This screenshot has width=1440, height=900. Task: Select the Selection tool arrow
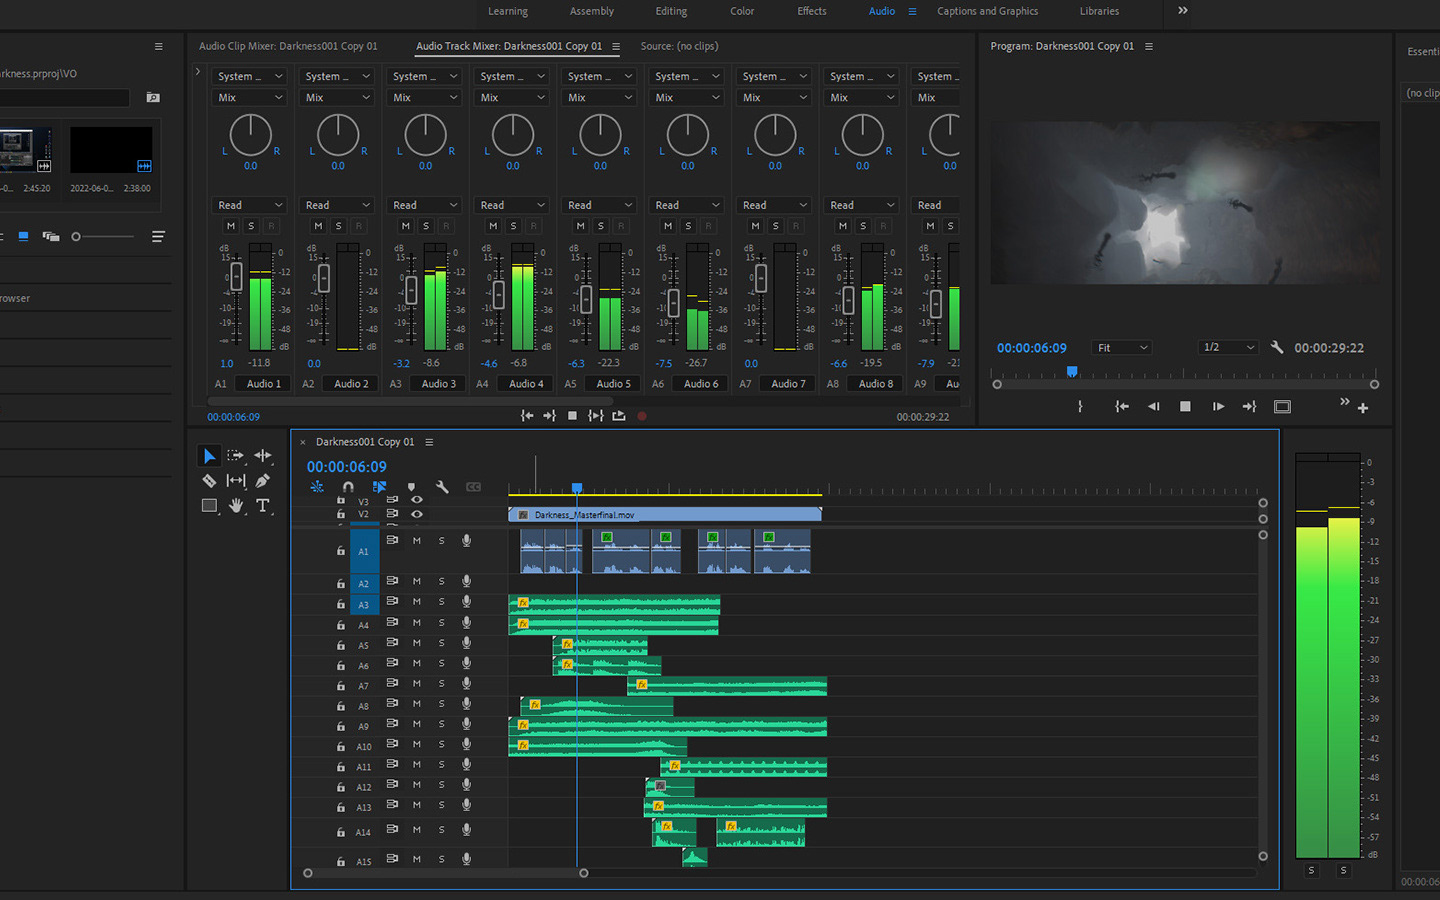click(x=209, y=456)
